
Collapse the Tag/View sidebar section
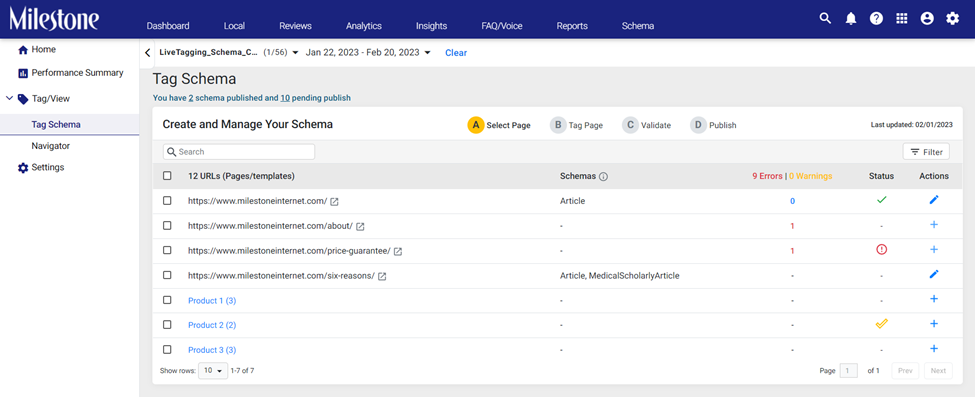click(x=9, y=98)
